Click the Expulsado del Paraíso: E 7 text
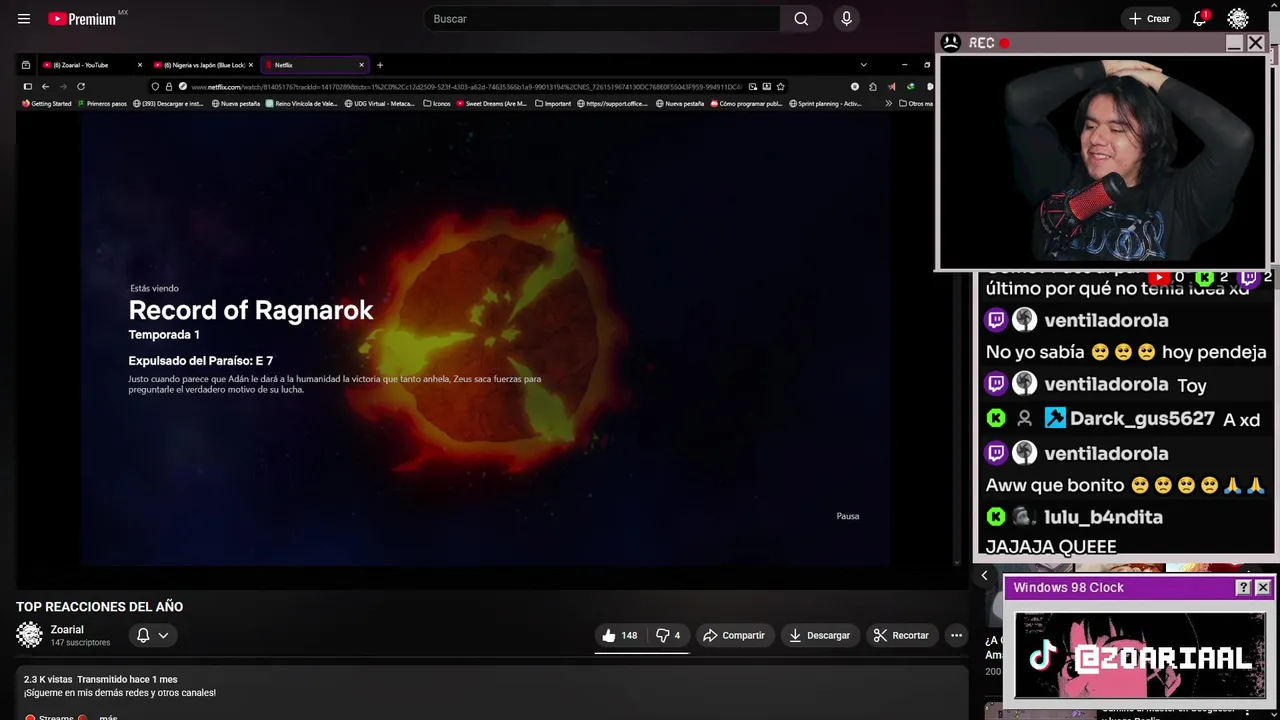The width and height of the screenshot is (1280, 720). point(200,361)
